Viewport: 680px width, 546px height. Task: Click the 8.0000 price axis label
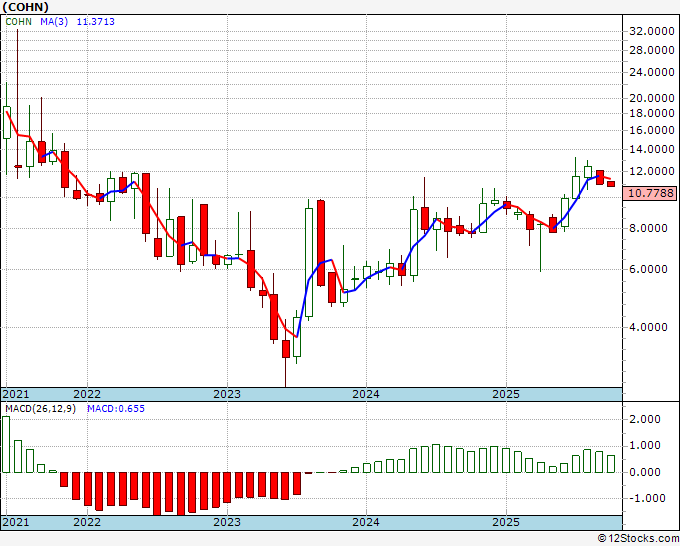tap(648, 229)
